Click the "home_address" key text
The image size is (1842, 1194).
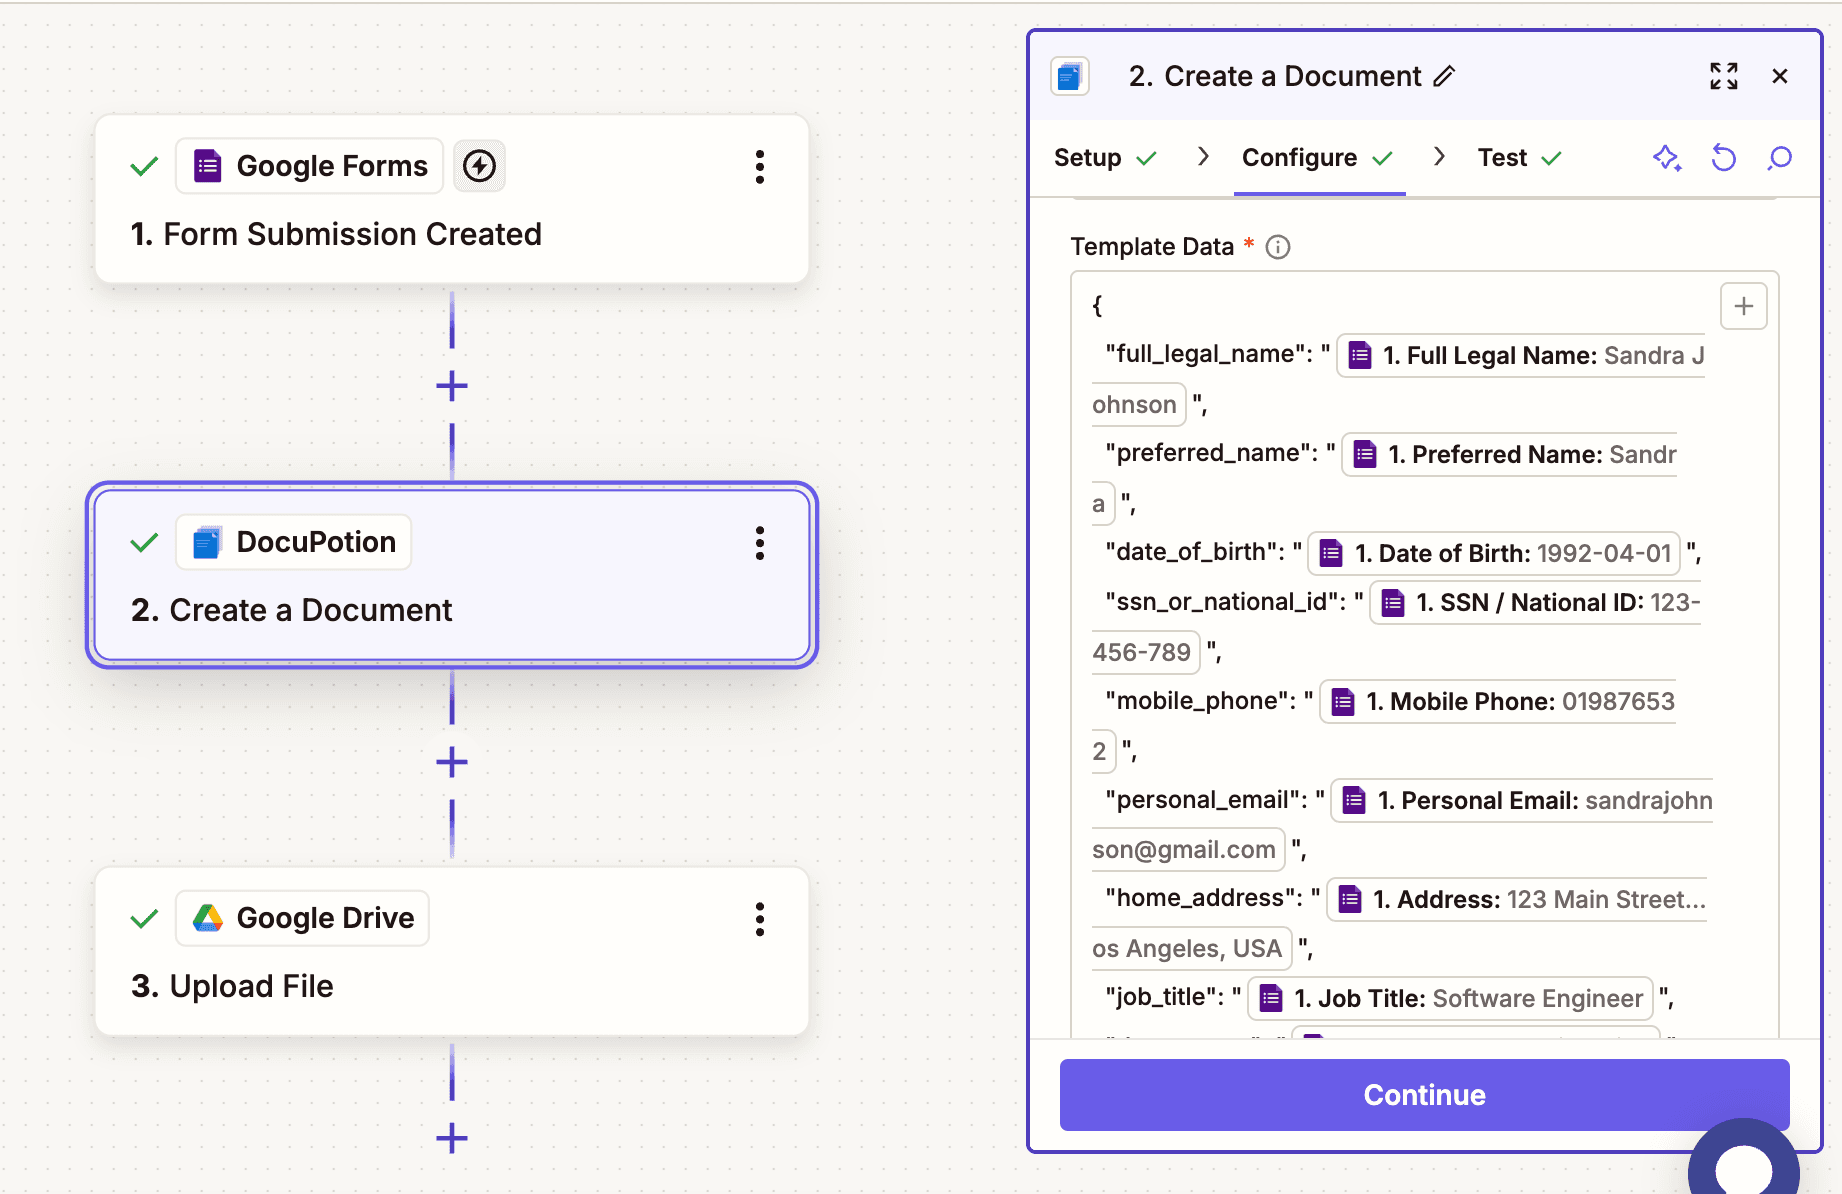tap(1204, 898)
